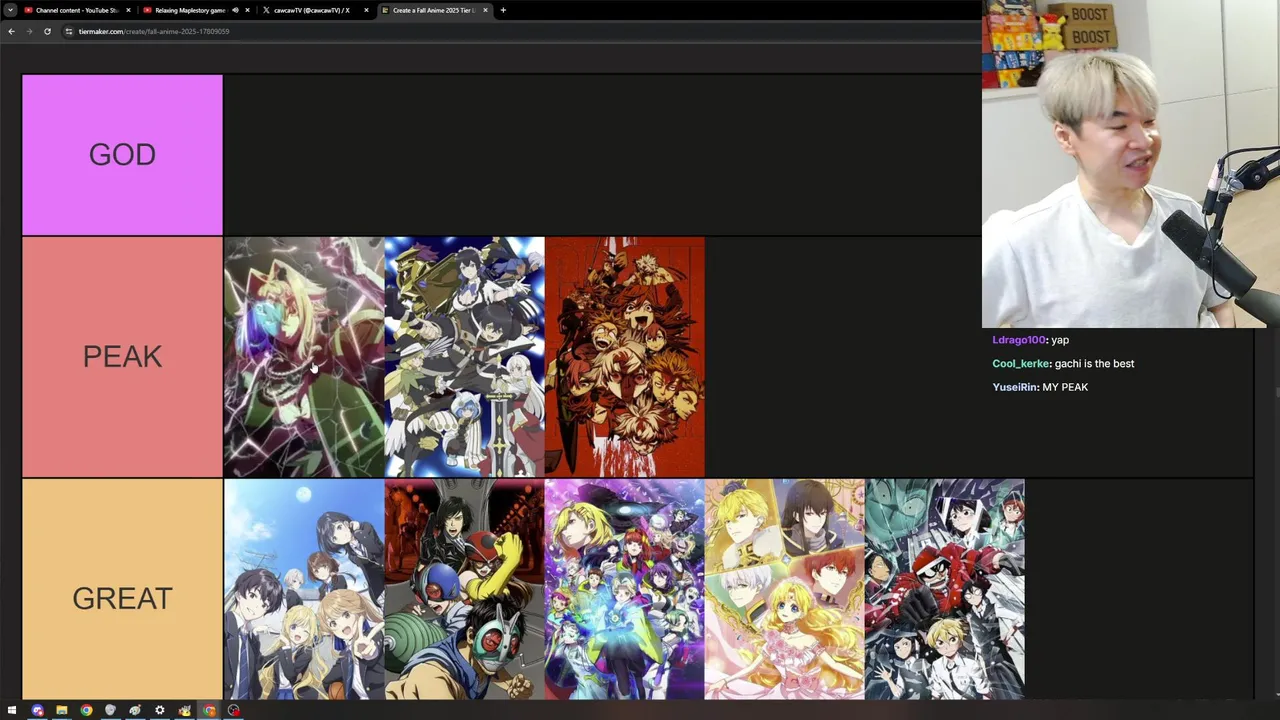The width and height of the screenshot is (1280, 720).
Task: Select the teal and red action poster in GREAT
Action: [945, 589]
